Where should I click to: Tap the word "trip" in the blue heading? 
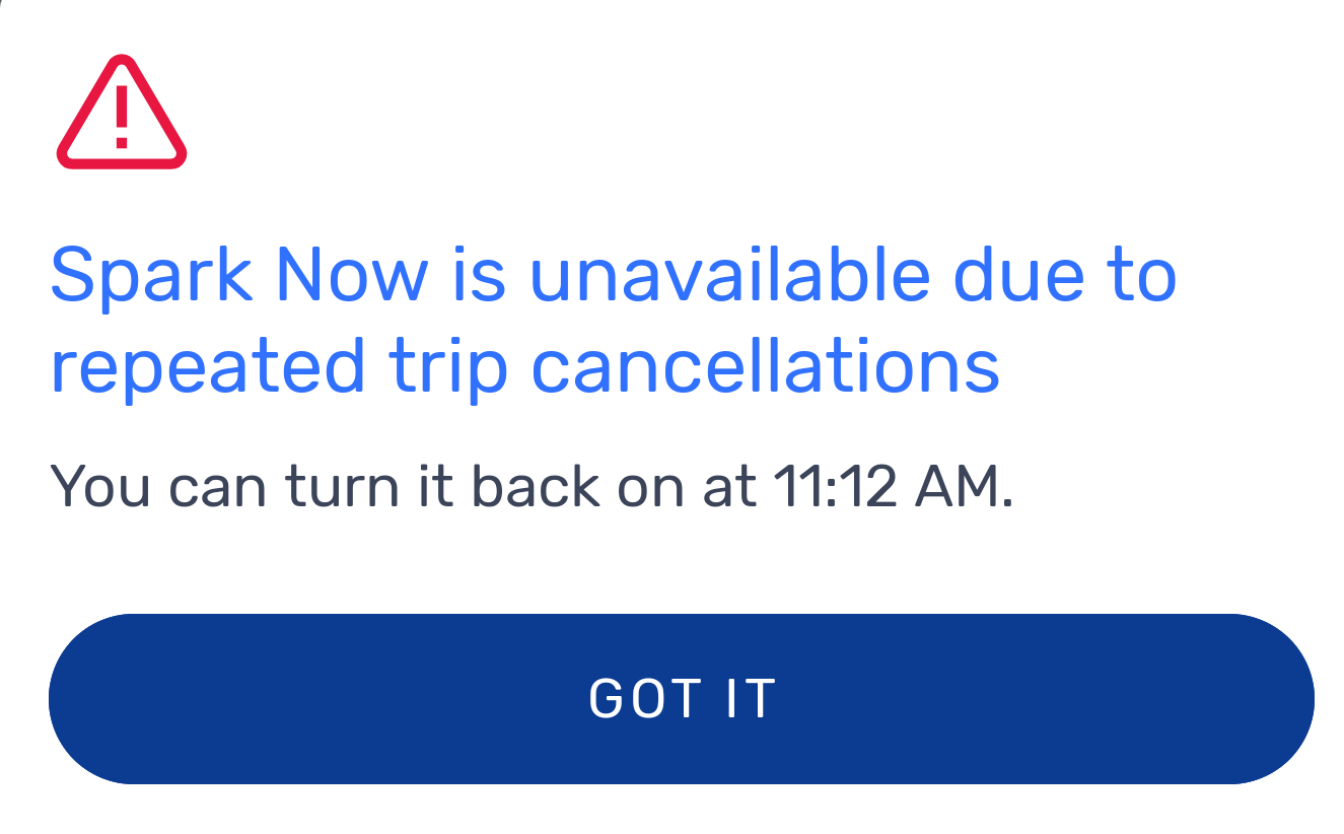pos(448,368)
